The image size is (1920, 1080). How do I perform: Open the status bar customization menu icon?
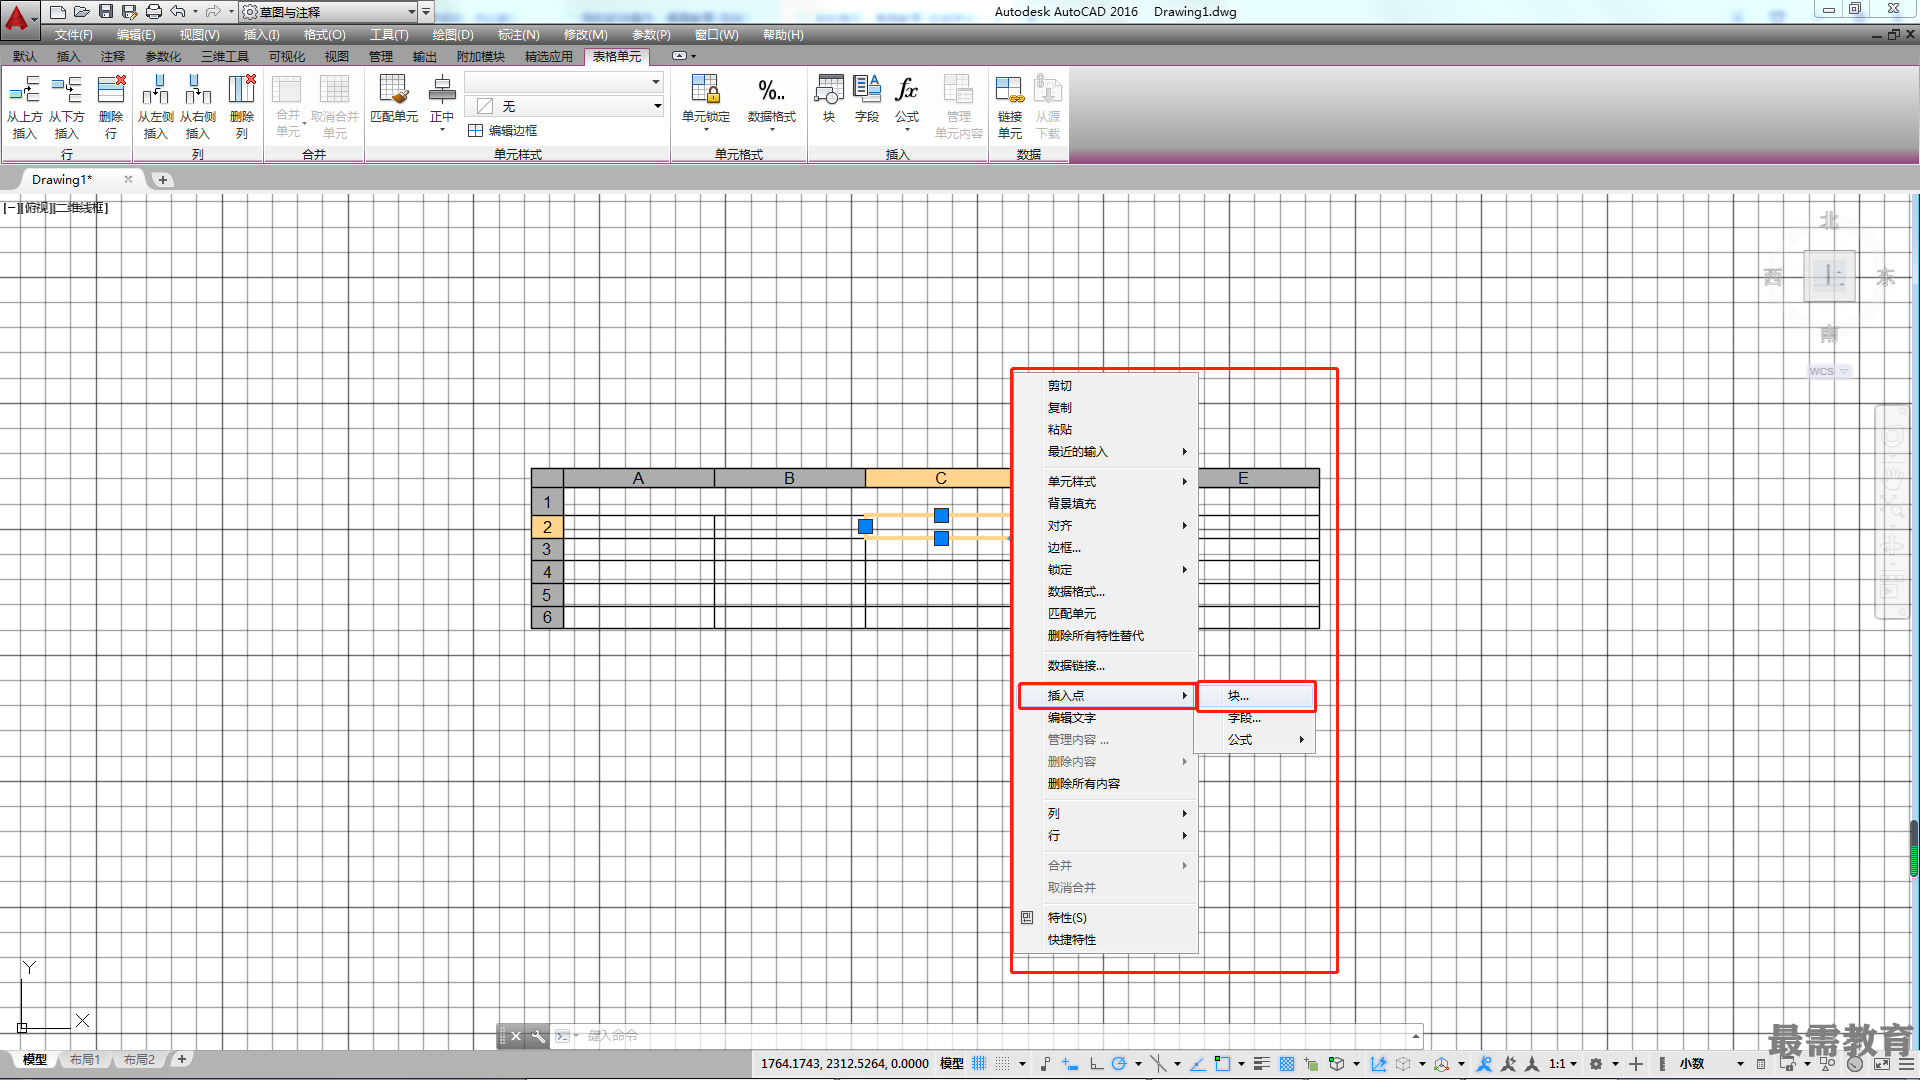(x=1908, y=1064)
